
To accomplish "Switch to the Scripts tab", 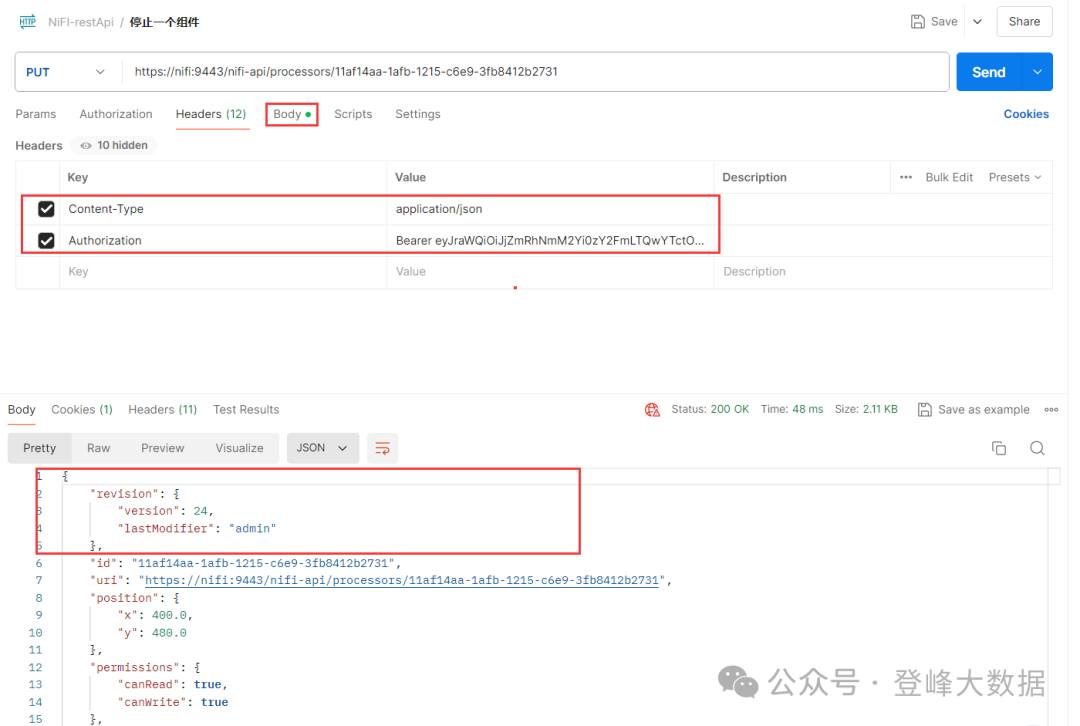I will tap(353, 114).
